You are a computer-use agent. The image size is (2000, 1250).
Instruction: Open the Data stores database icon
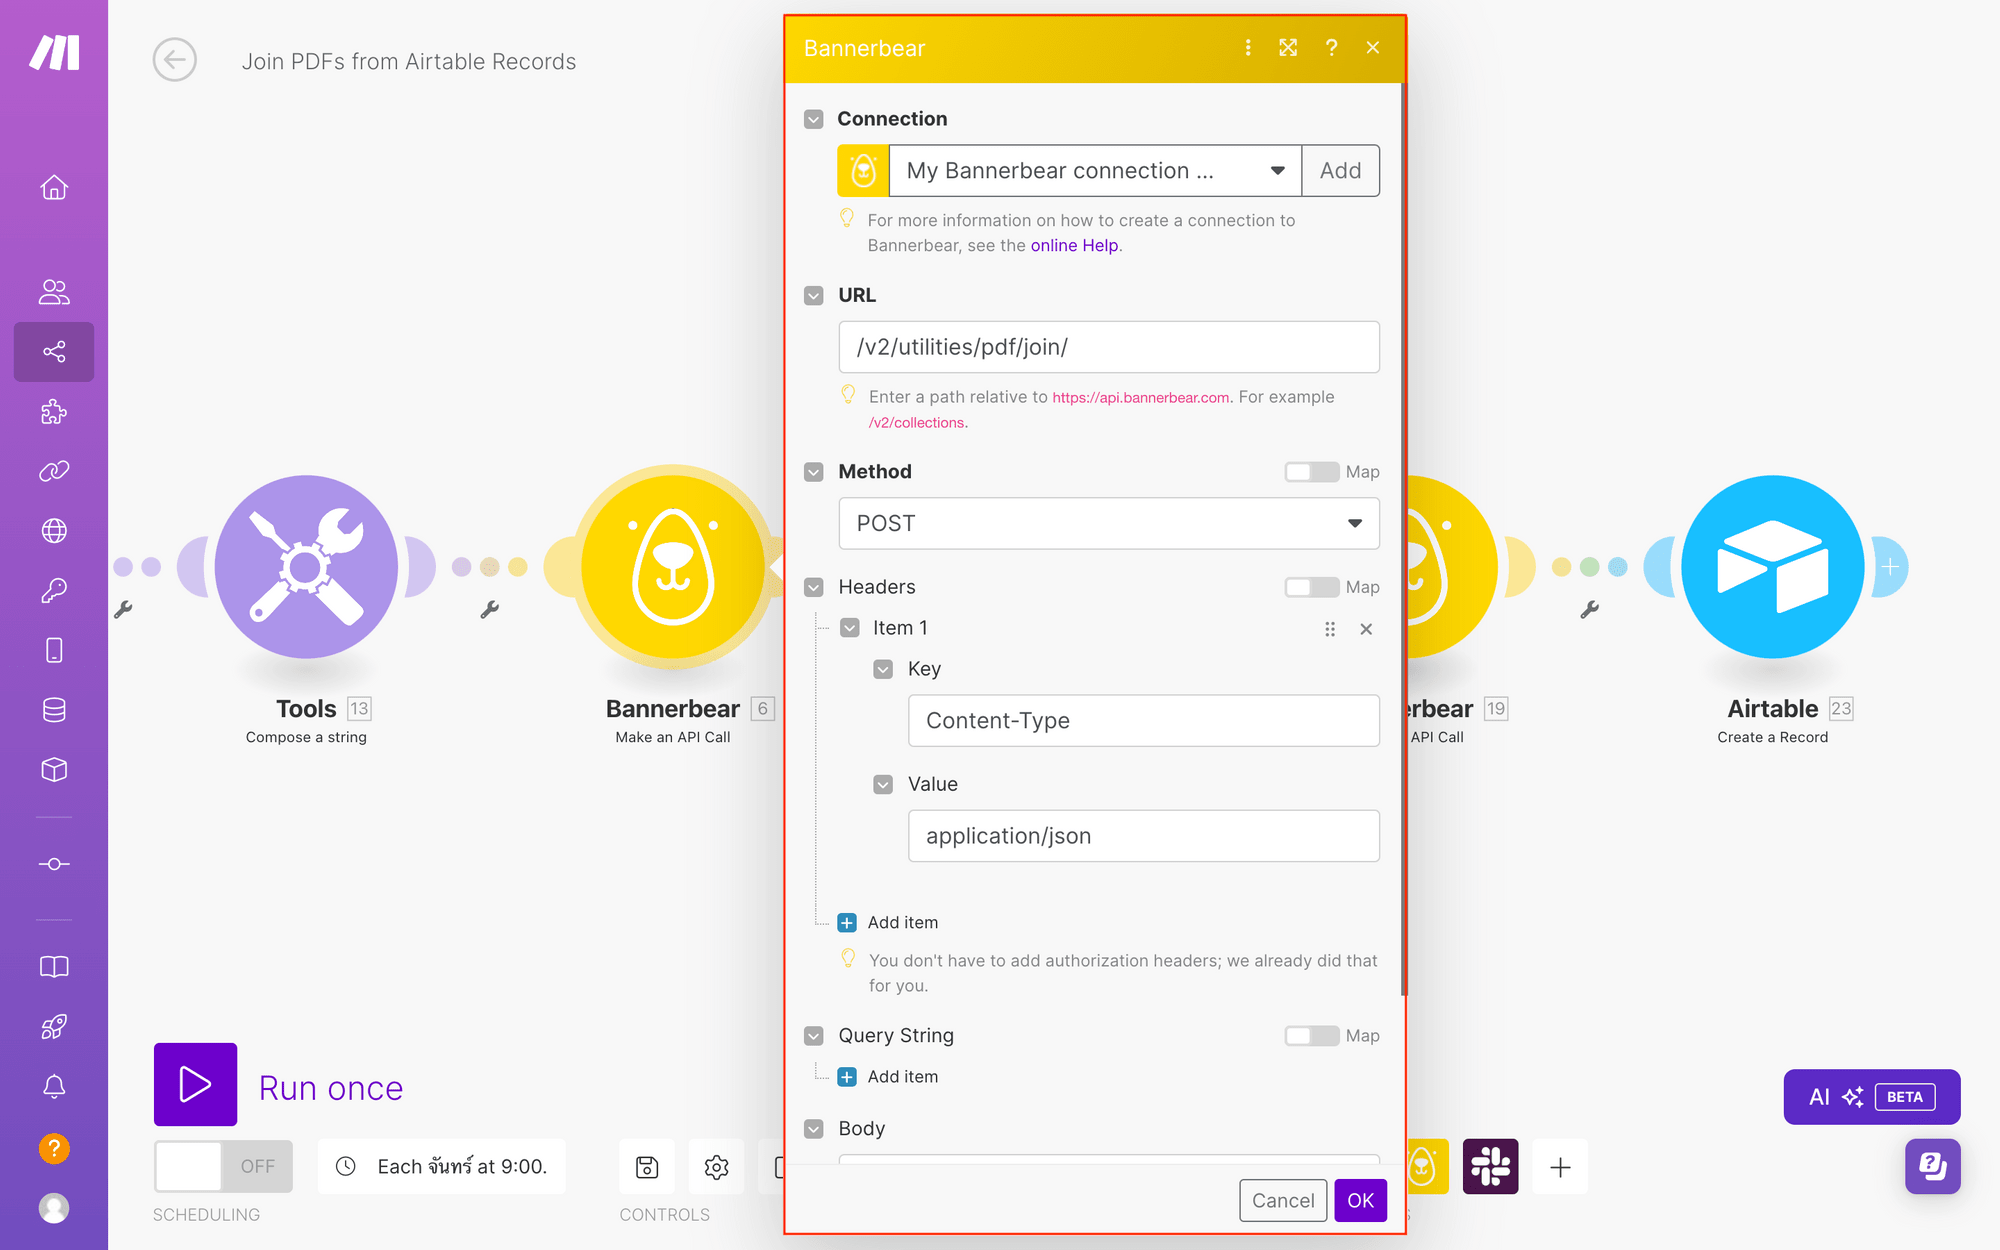point(54,709)
